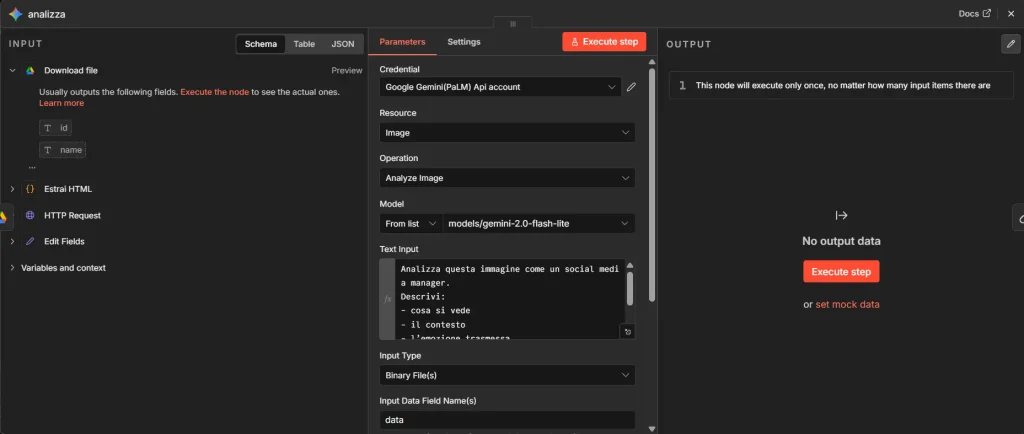Click the Google Drive icon of Download file
The image size is (1024, 434).
(x=30, y=70)
